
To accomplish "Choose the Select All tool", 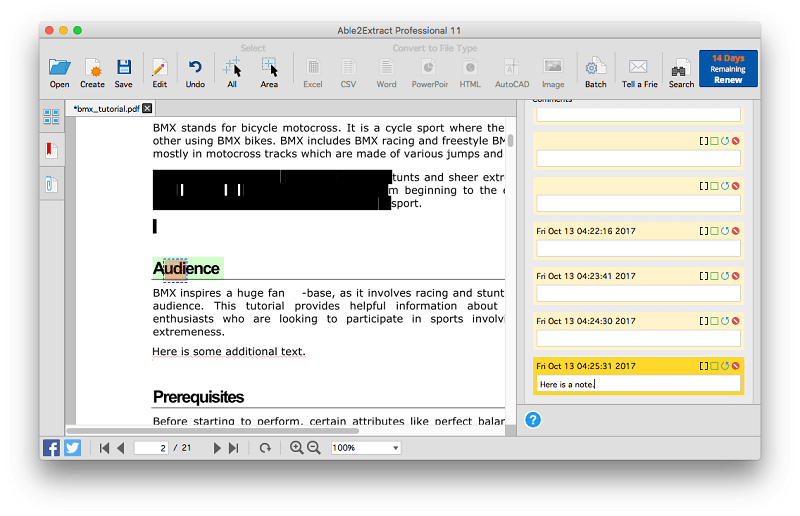I will (232, 73).
